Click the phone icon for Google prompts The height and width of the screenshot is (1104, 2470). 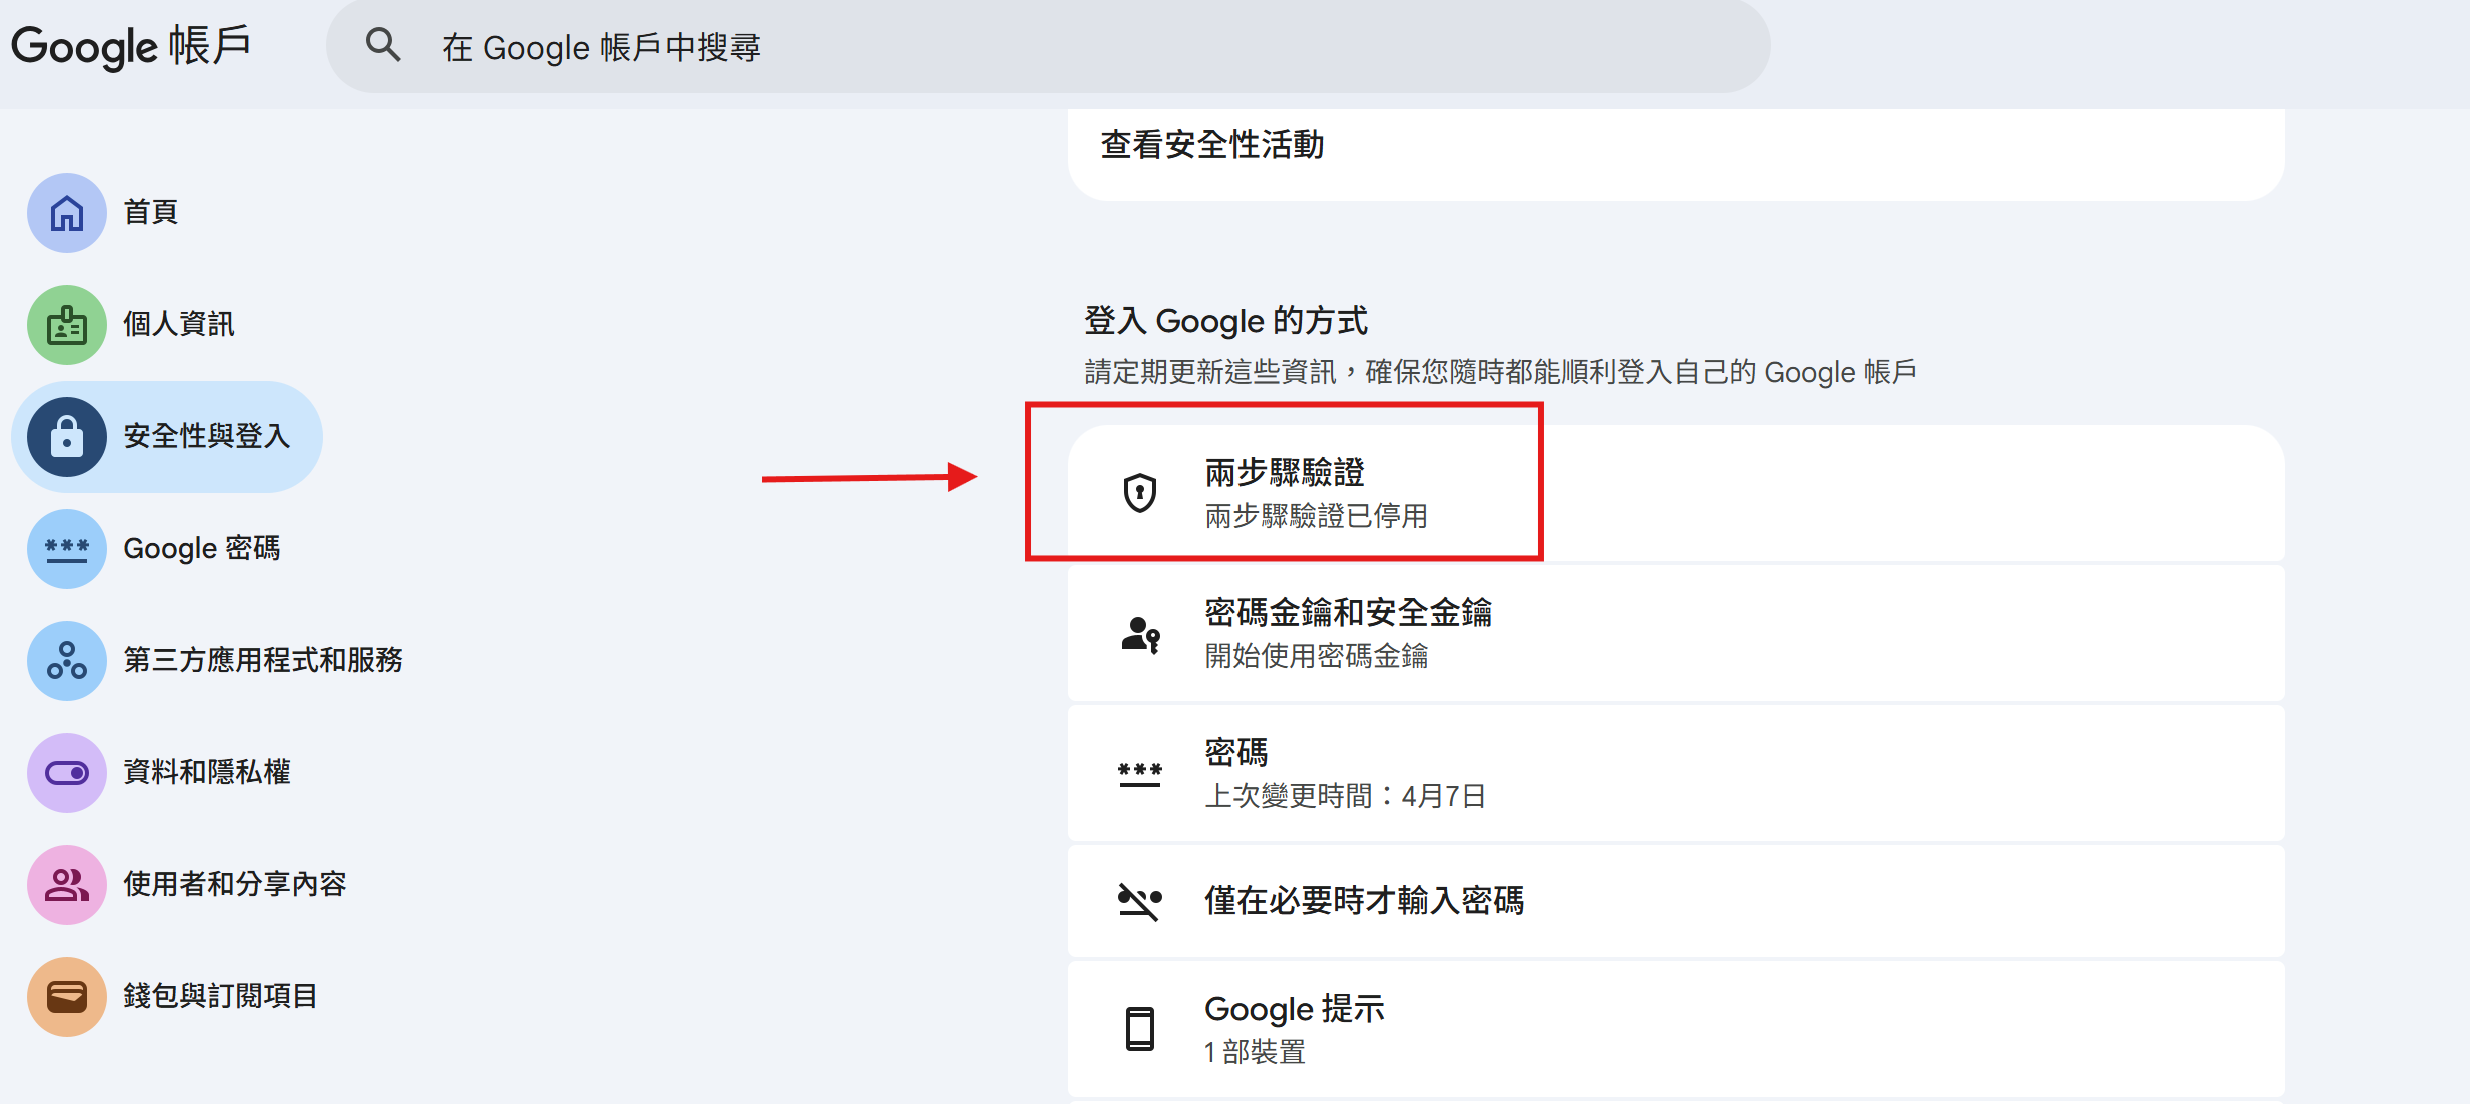coord(1139,1029)
